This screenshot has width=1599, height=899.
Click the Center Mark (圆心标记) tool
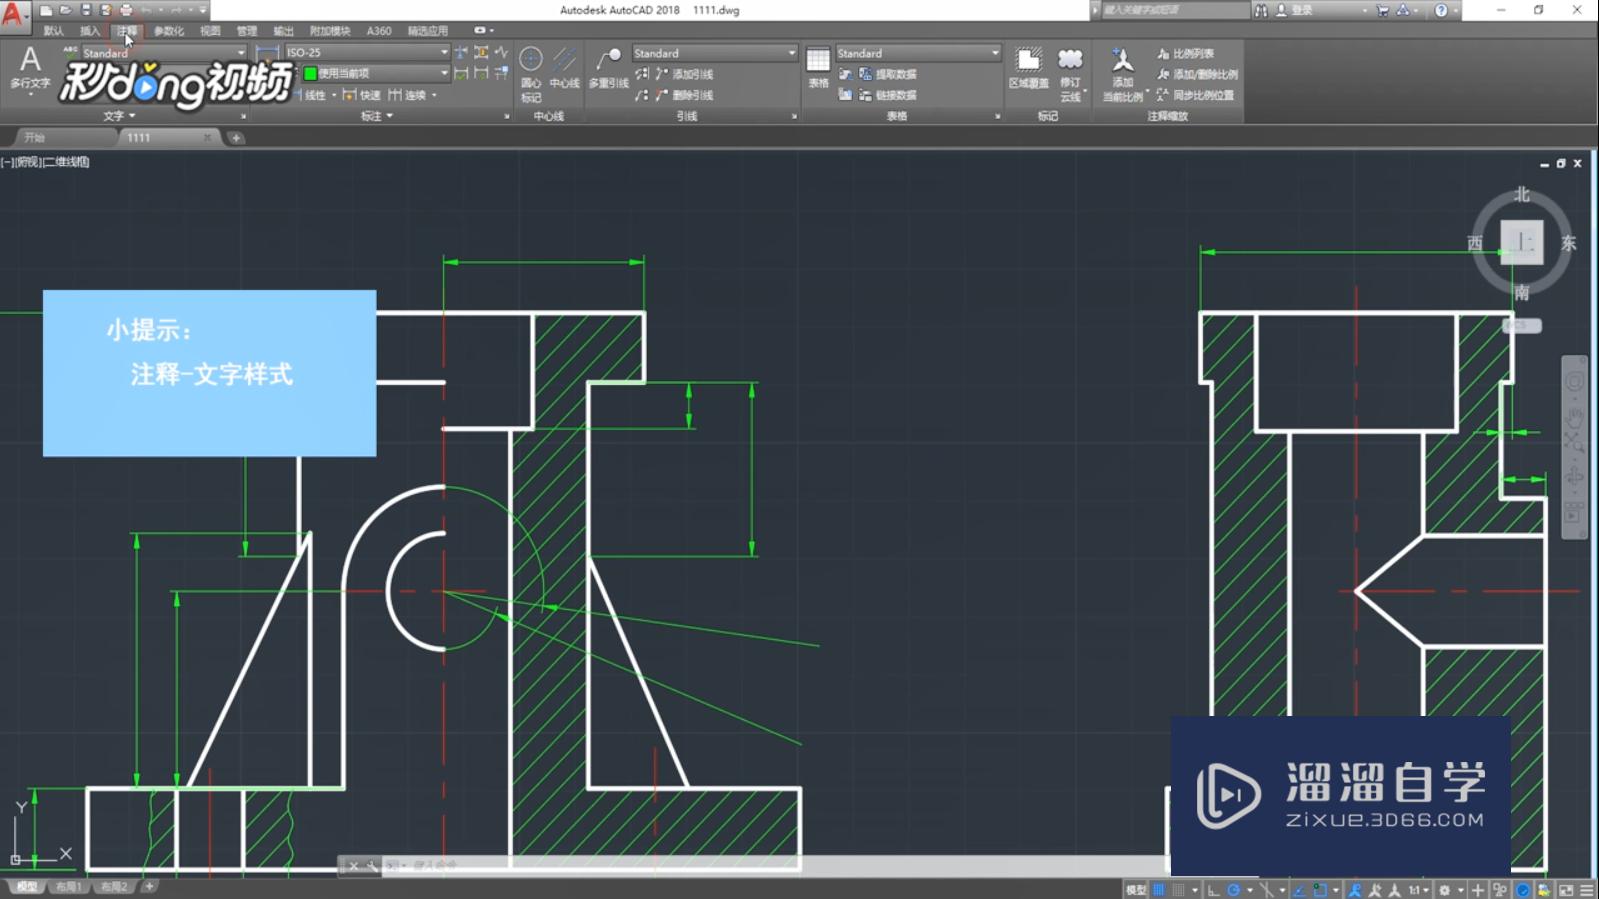[531, 70]
